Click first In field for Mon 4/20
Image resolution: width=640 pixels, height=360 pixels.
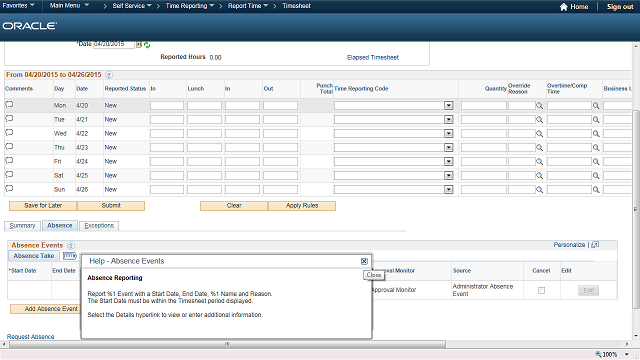point(167,106)
